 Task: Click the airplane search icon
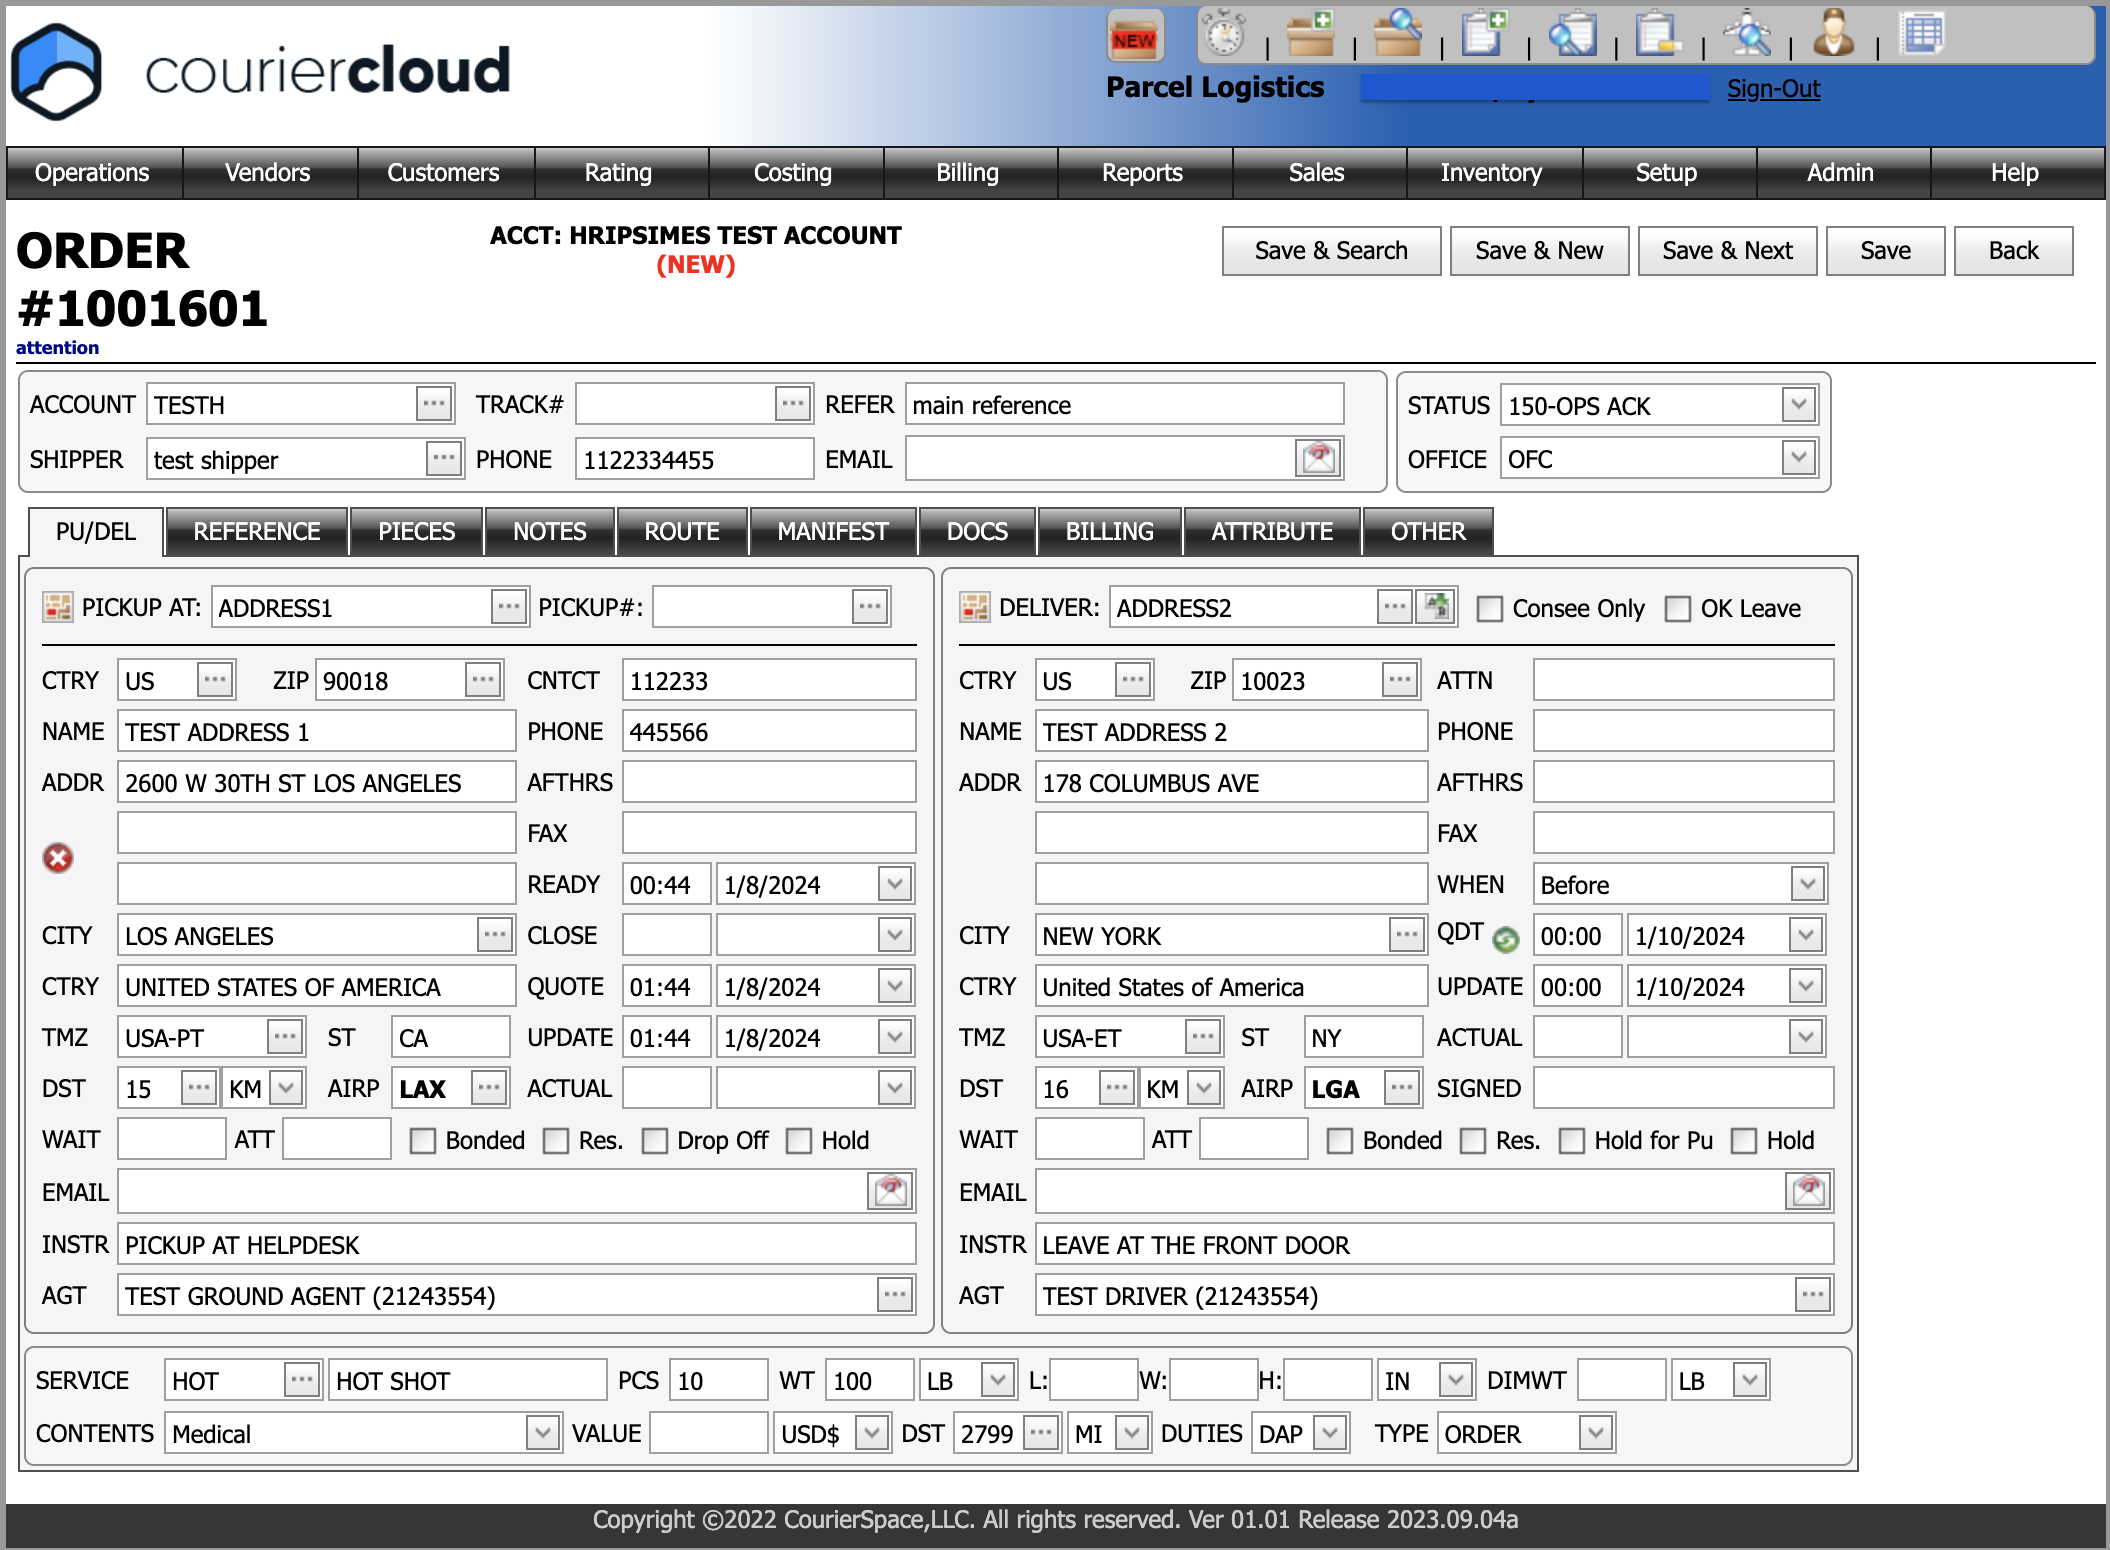click(1748, 35)
